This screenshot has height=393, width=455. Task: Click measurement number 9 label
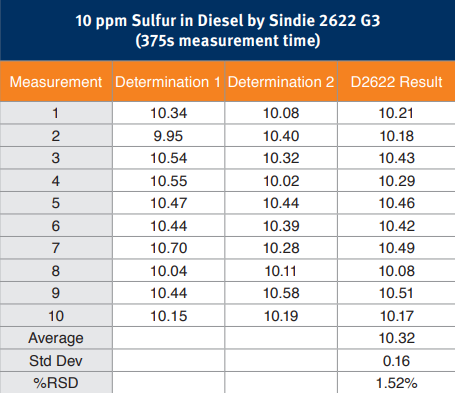point(56,293)
